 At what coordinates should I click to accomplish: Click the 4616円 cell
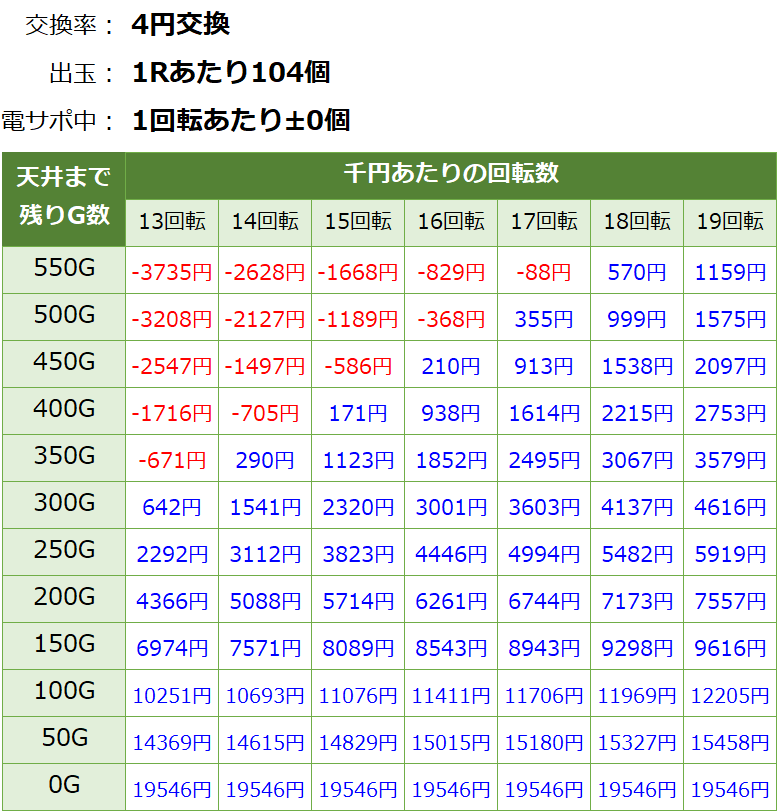[x=730, y=507]
